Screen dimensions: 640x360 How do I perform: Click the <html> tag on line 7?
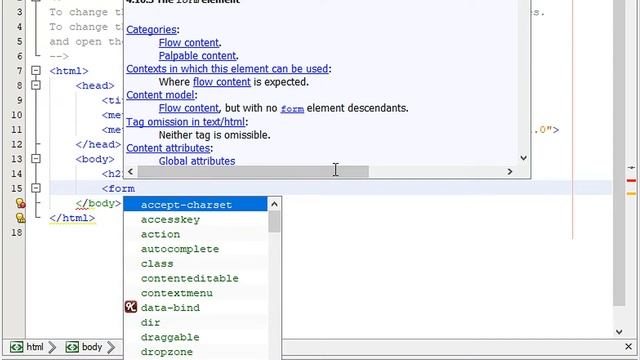point(69,71)
